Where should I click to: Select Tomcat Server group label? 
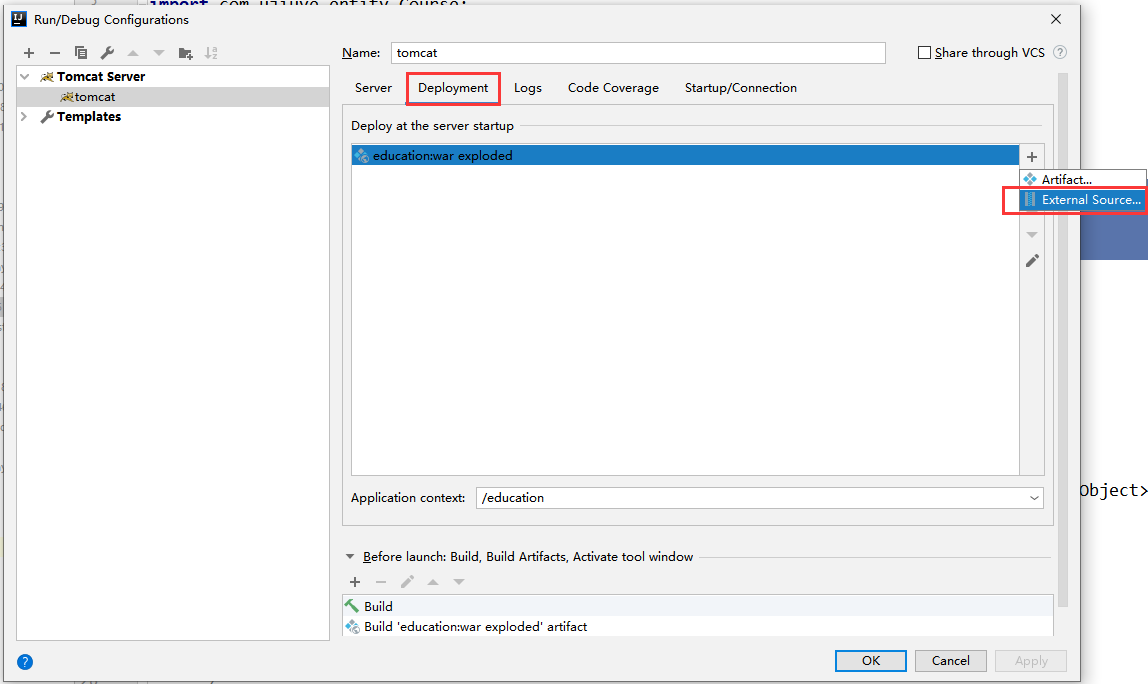(x=101, y=76)
